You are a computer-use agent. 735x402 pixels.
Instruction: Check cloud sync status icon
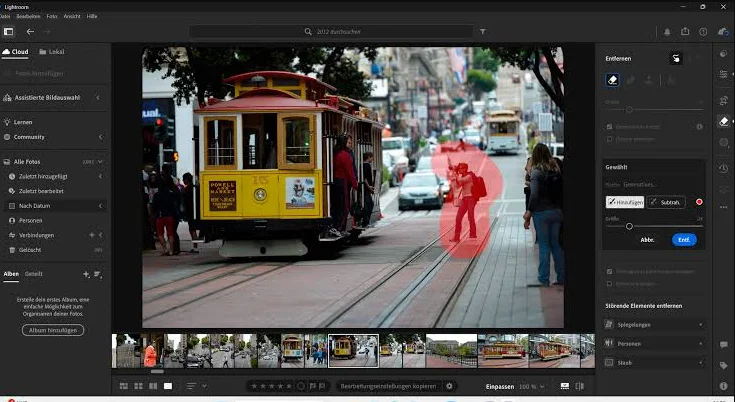tap(723, 32)
